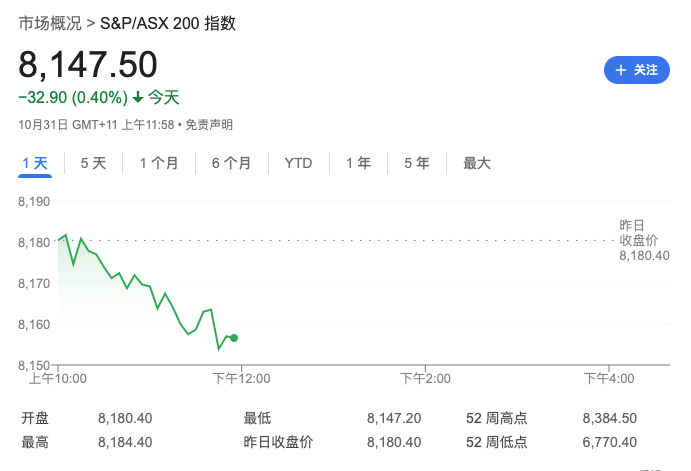Open the 市场概况 breadcrumb link

point(50,23)
